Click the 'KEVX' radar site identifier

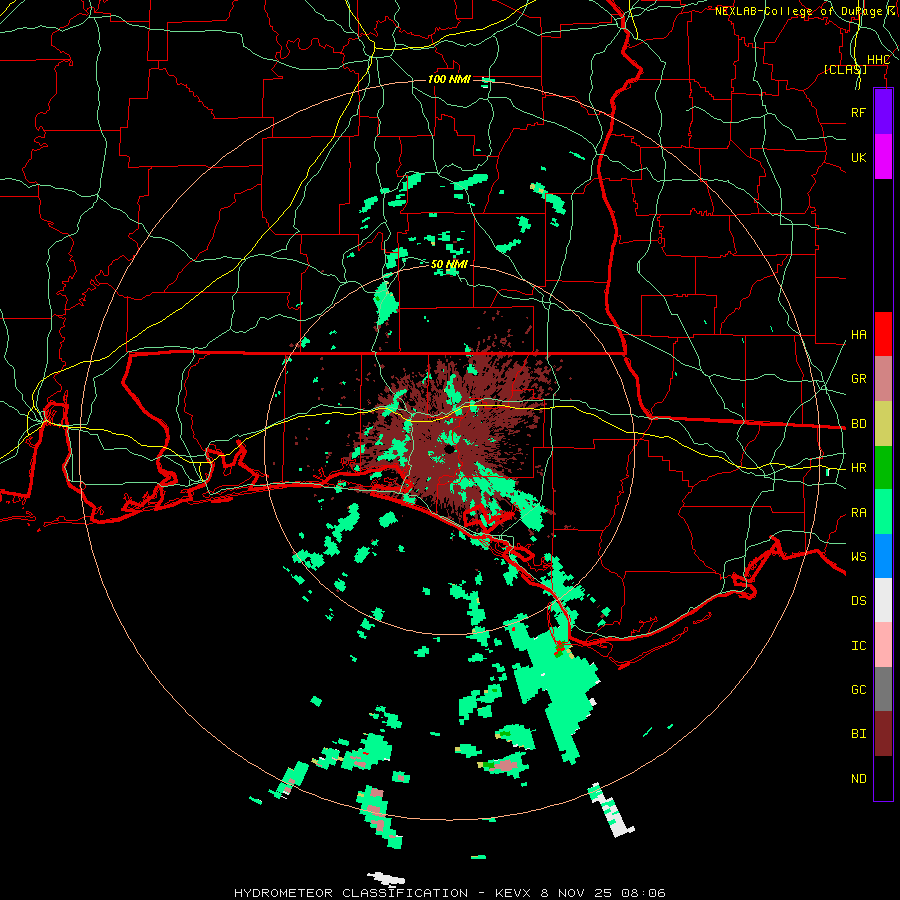click(x=513, y=893)
